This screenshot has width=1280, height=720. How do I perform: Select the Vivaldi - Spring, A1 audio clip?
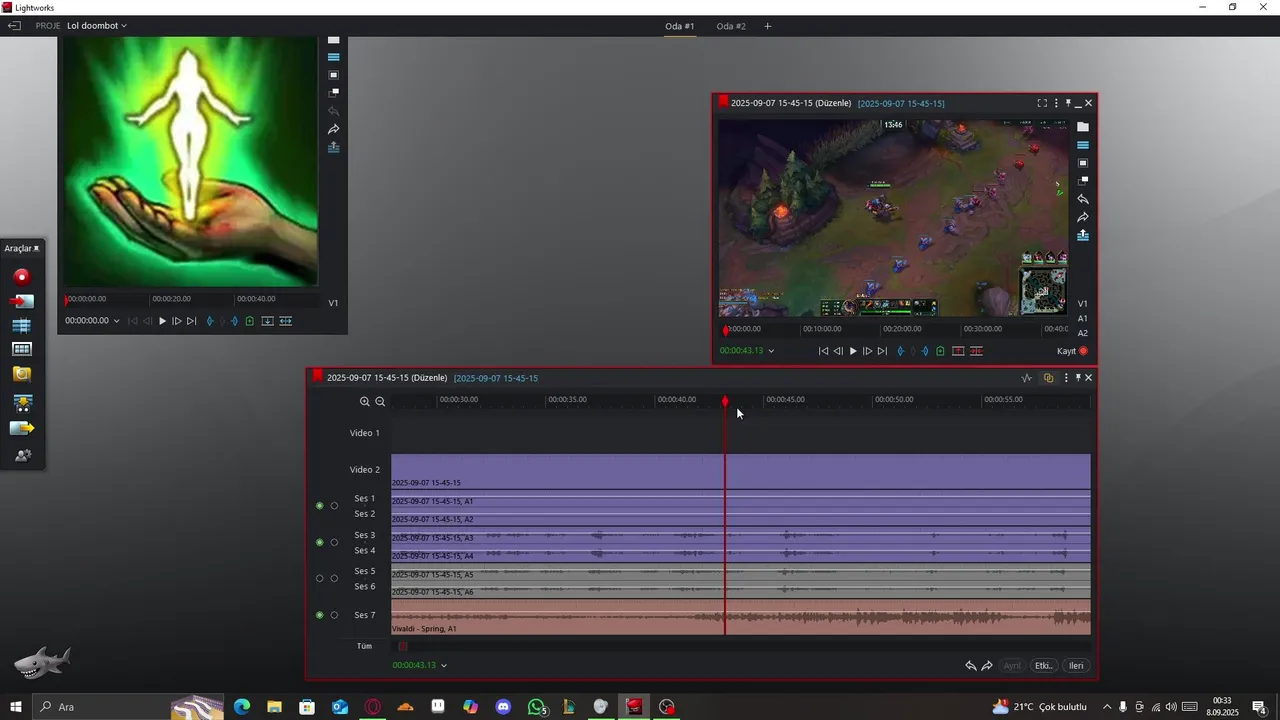coord(740,617)
